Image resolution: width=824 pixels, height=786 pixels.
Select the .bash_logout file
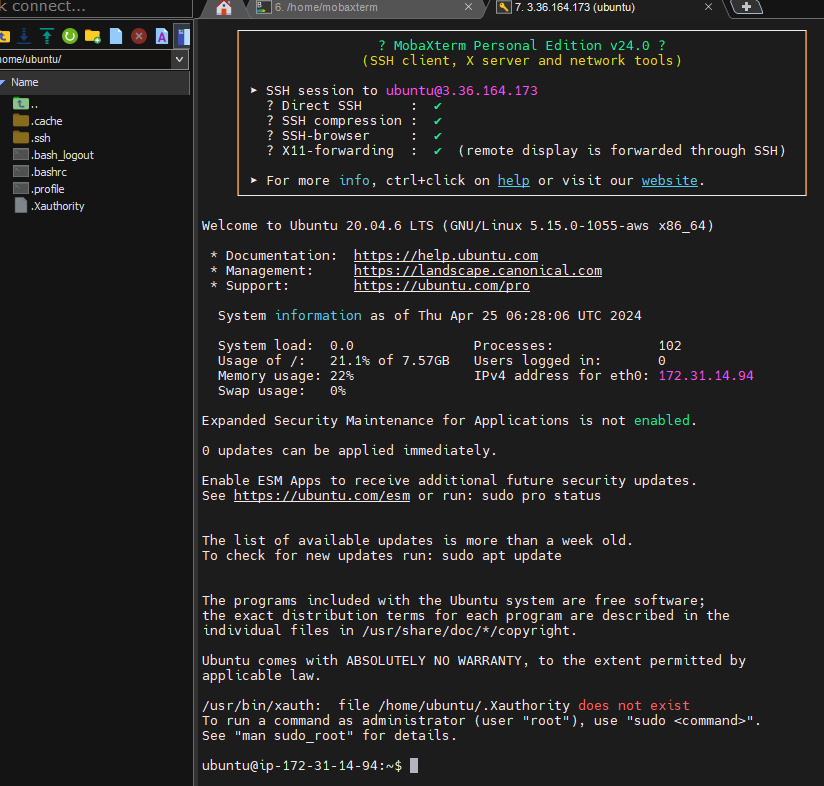pos(54,155)
